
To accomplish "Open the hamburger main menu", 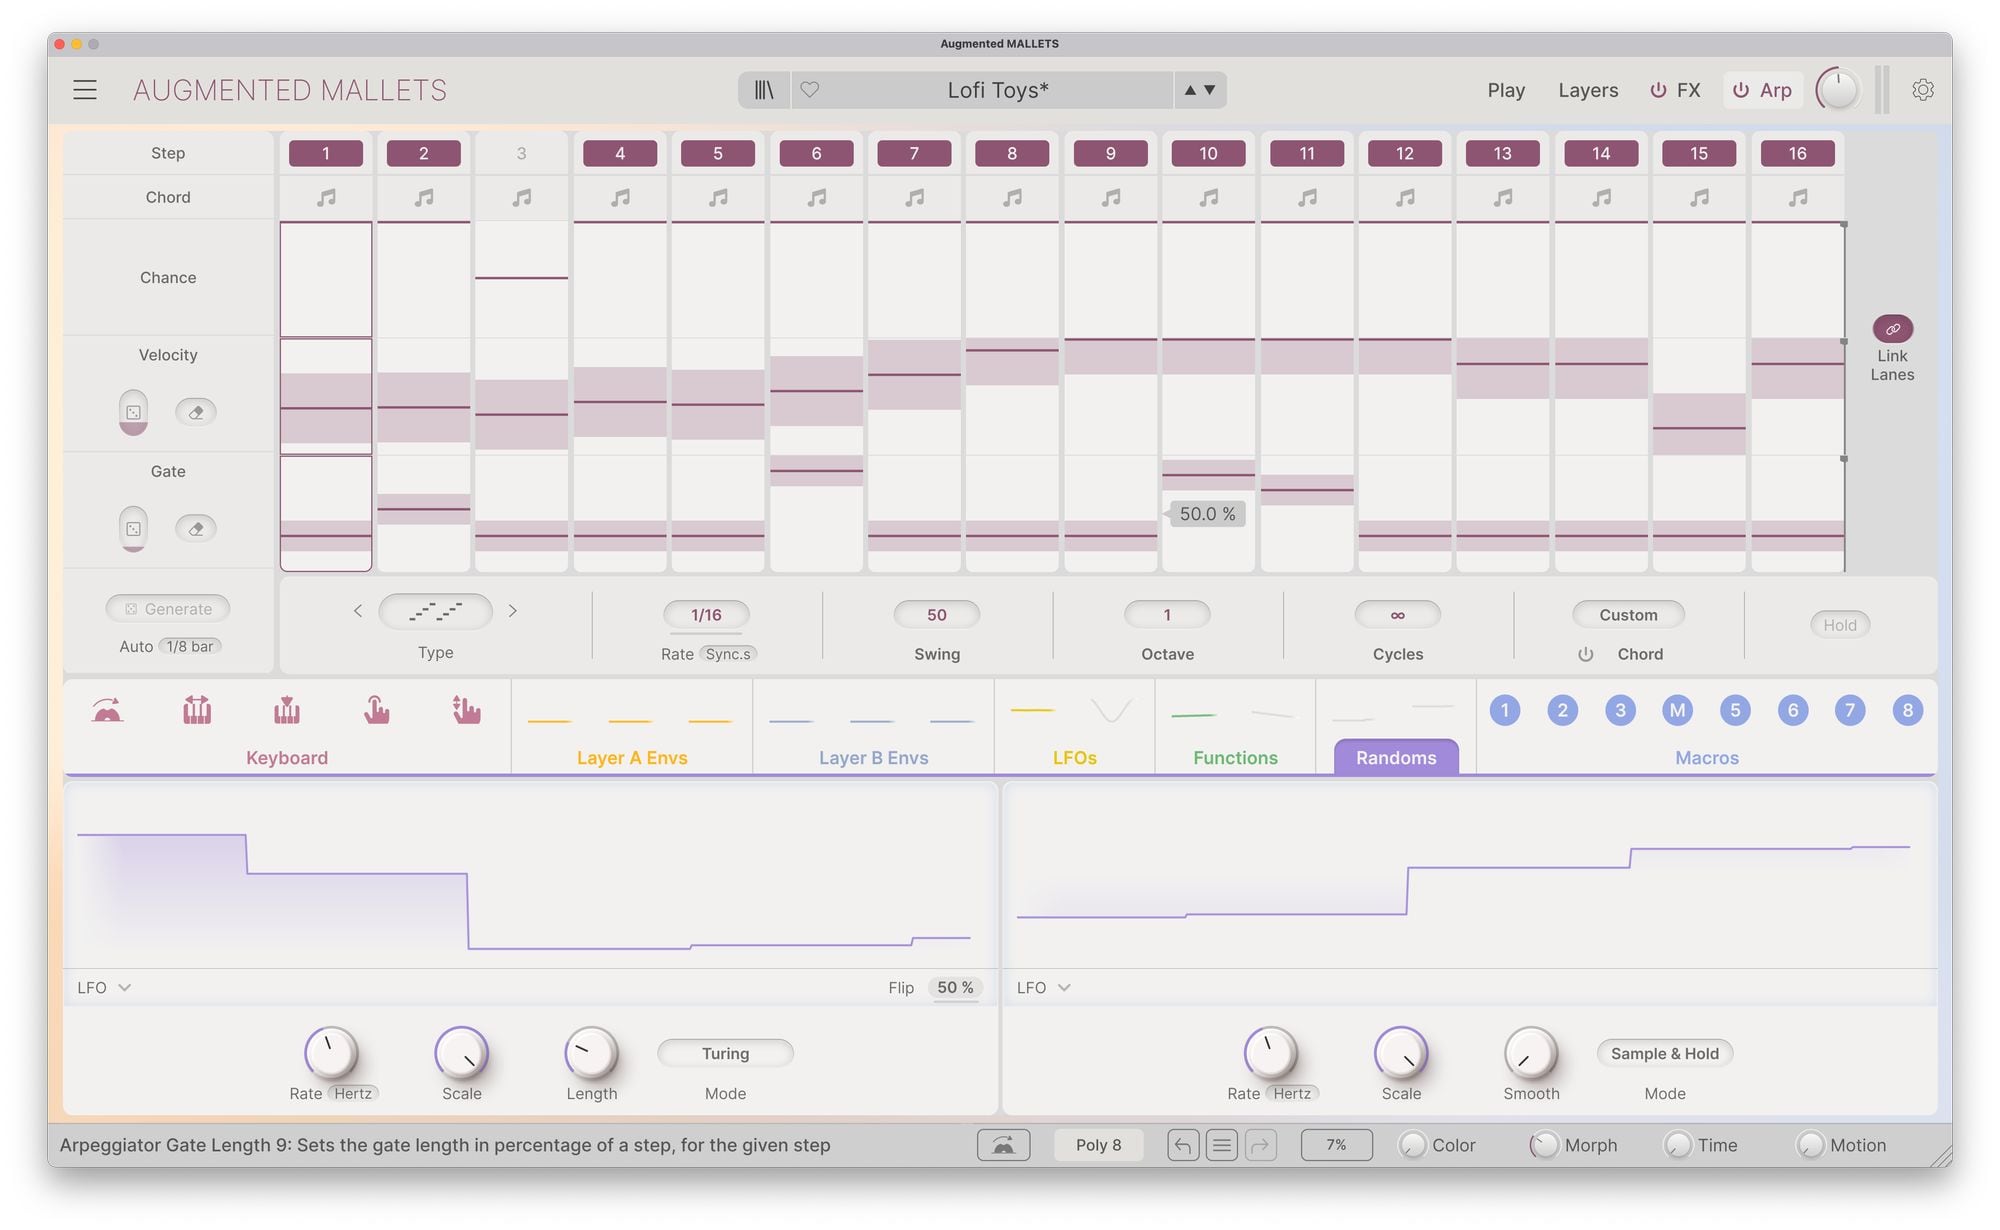I will [x=85, y=90].
